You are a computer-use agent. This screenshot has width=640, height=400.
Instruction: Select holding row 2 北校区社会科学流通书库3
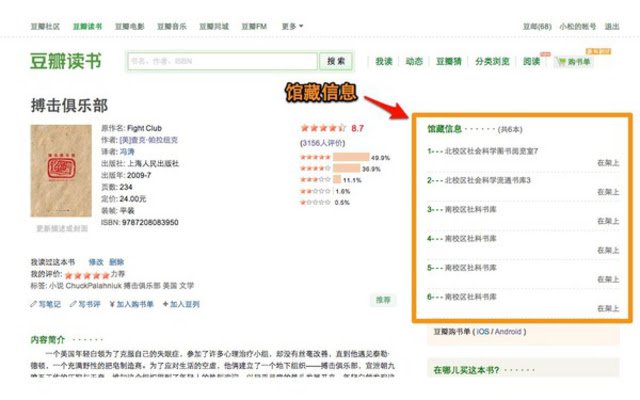point(523,186)
